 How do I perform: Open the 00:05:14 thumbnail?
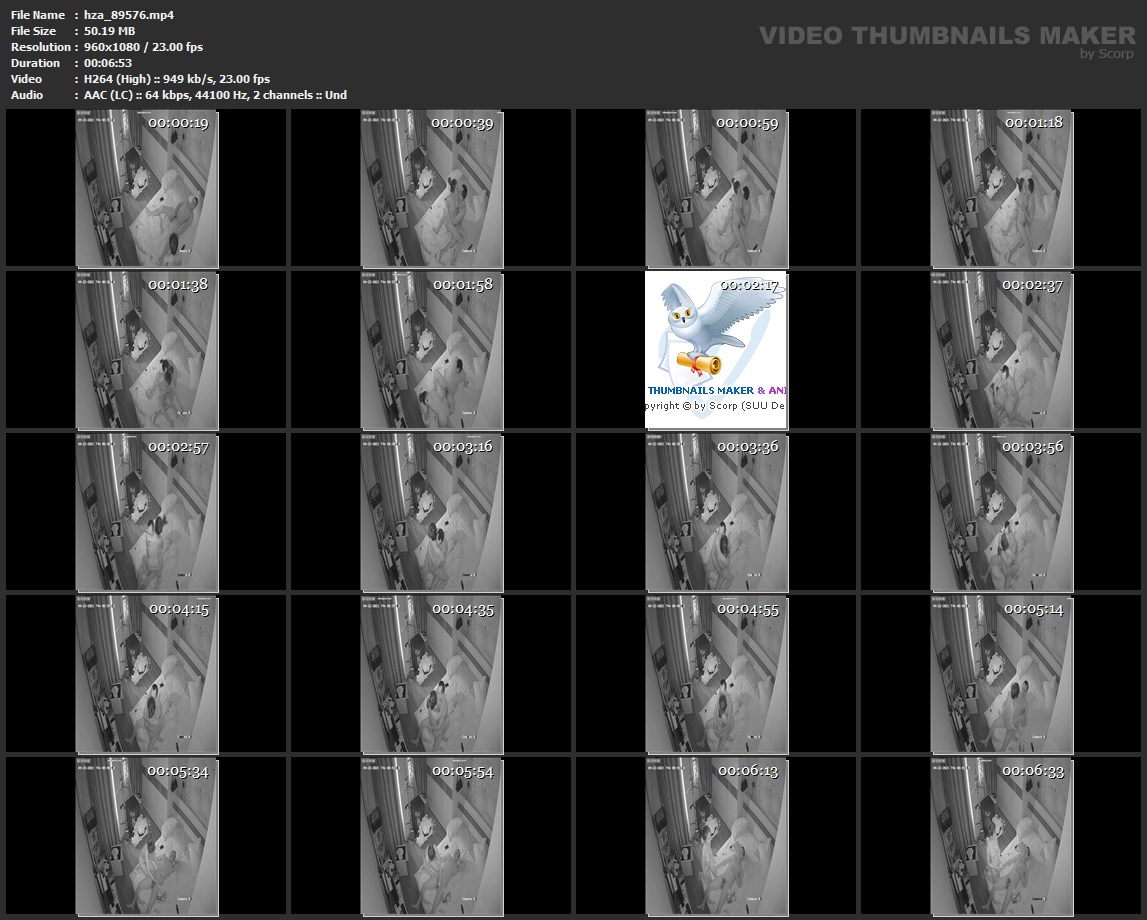pos(1001,675)
